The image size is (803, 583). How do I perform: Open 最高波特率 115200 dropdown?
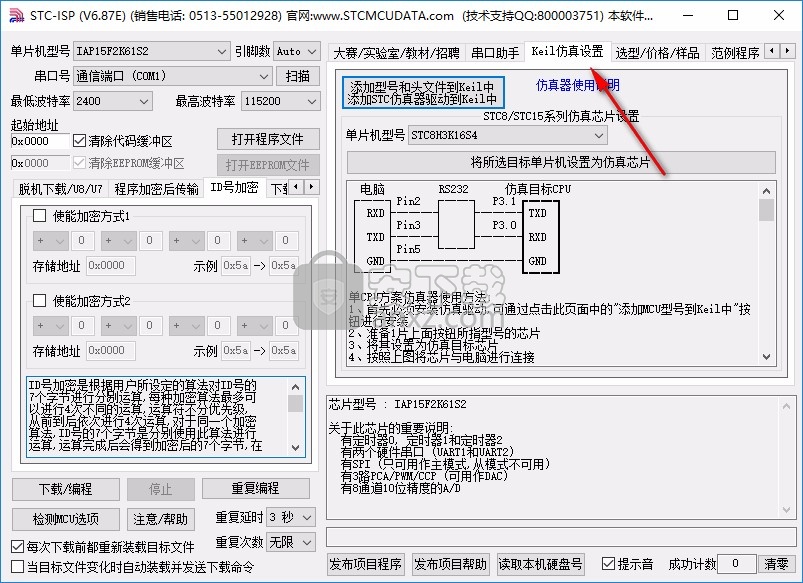coord(281,101)
